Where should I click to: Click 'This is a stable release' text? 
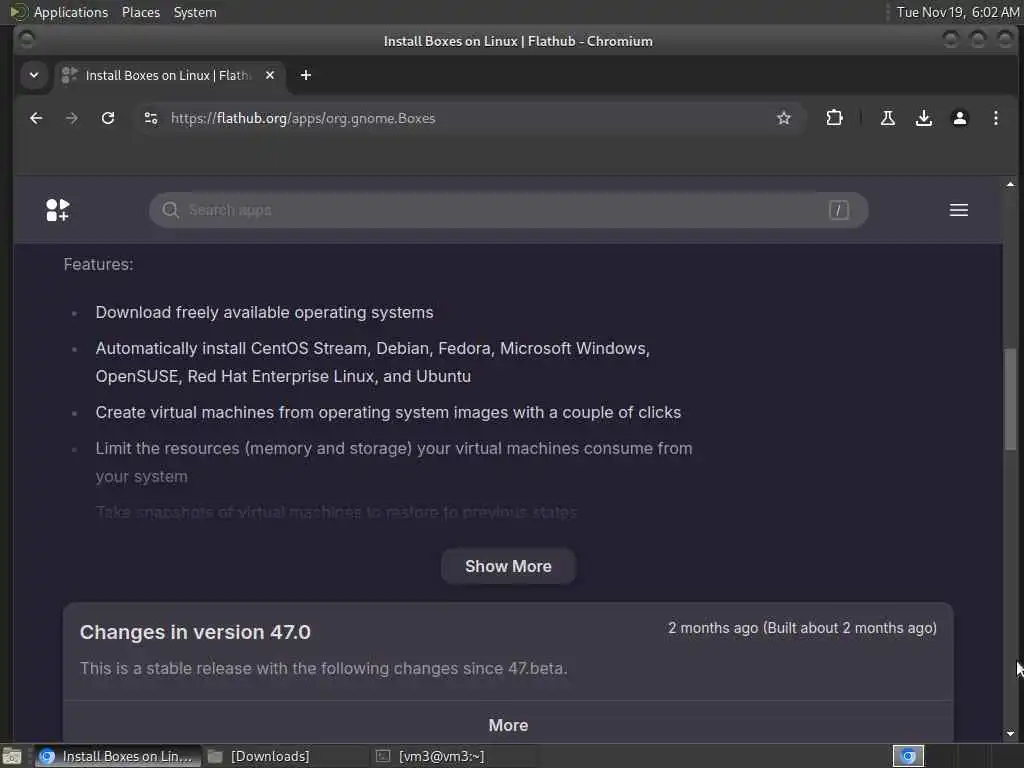pos(323,668)
